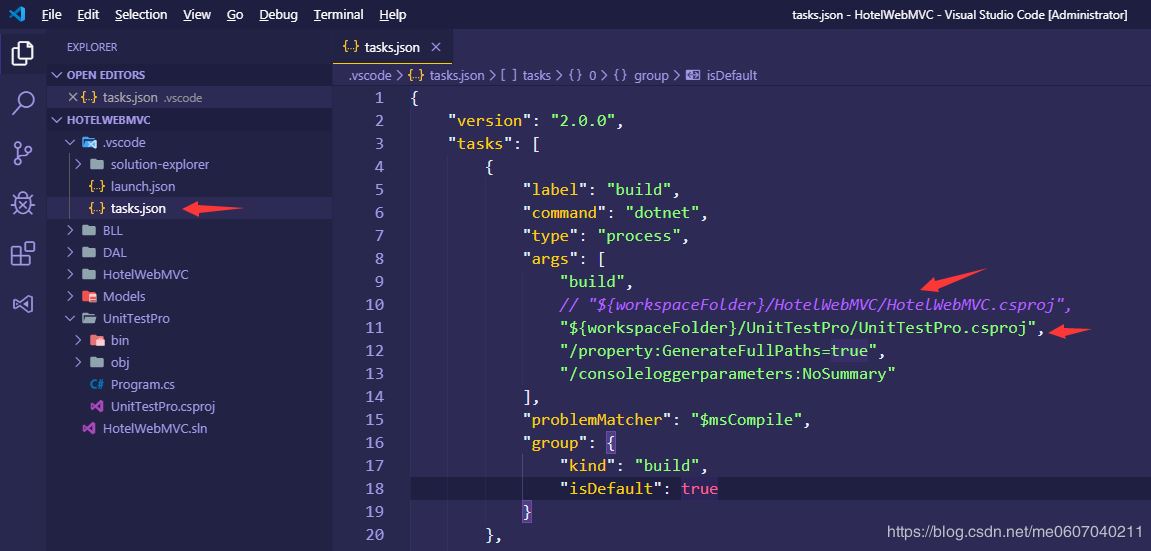1151x551 pixels.
Task: Open the Help menu
Action: [393, 15]
